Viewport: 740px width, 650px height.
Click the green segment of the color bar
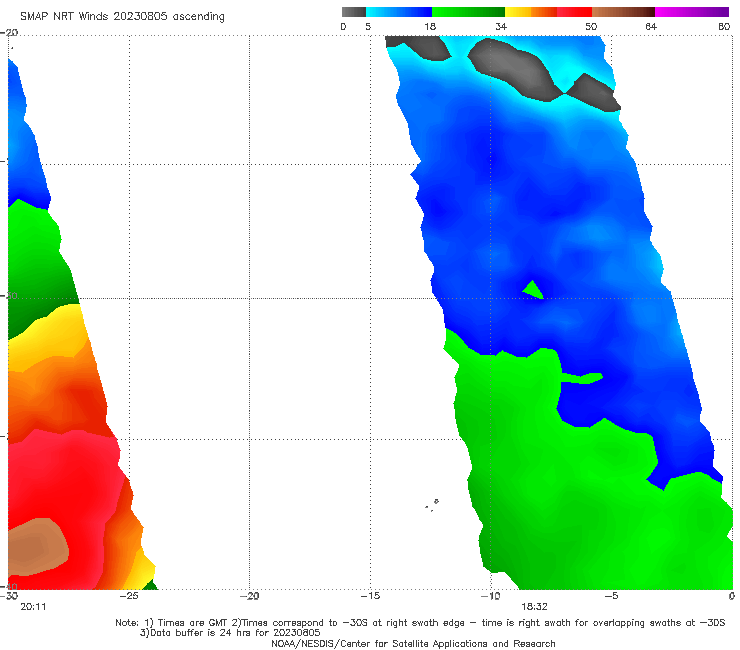click(468, 12)
